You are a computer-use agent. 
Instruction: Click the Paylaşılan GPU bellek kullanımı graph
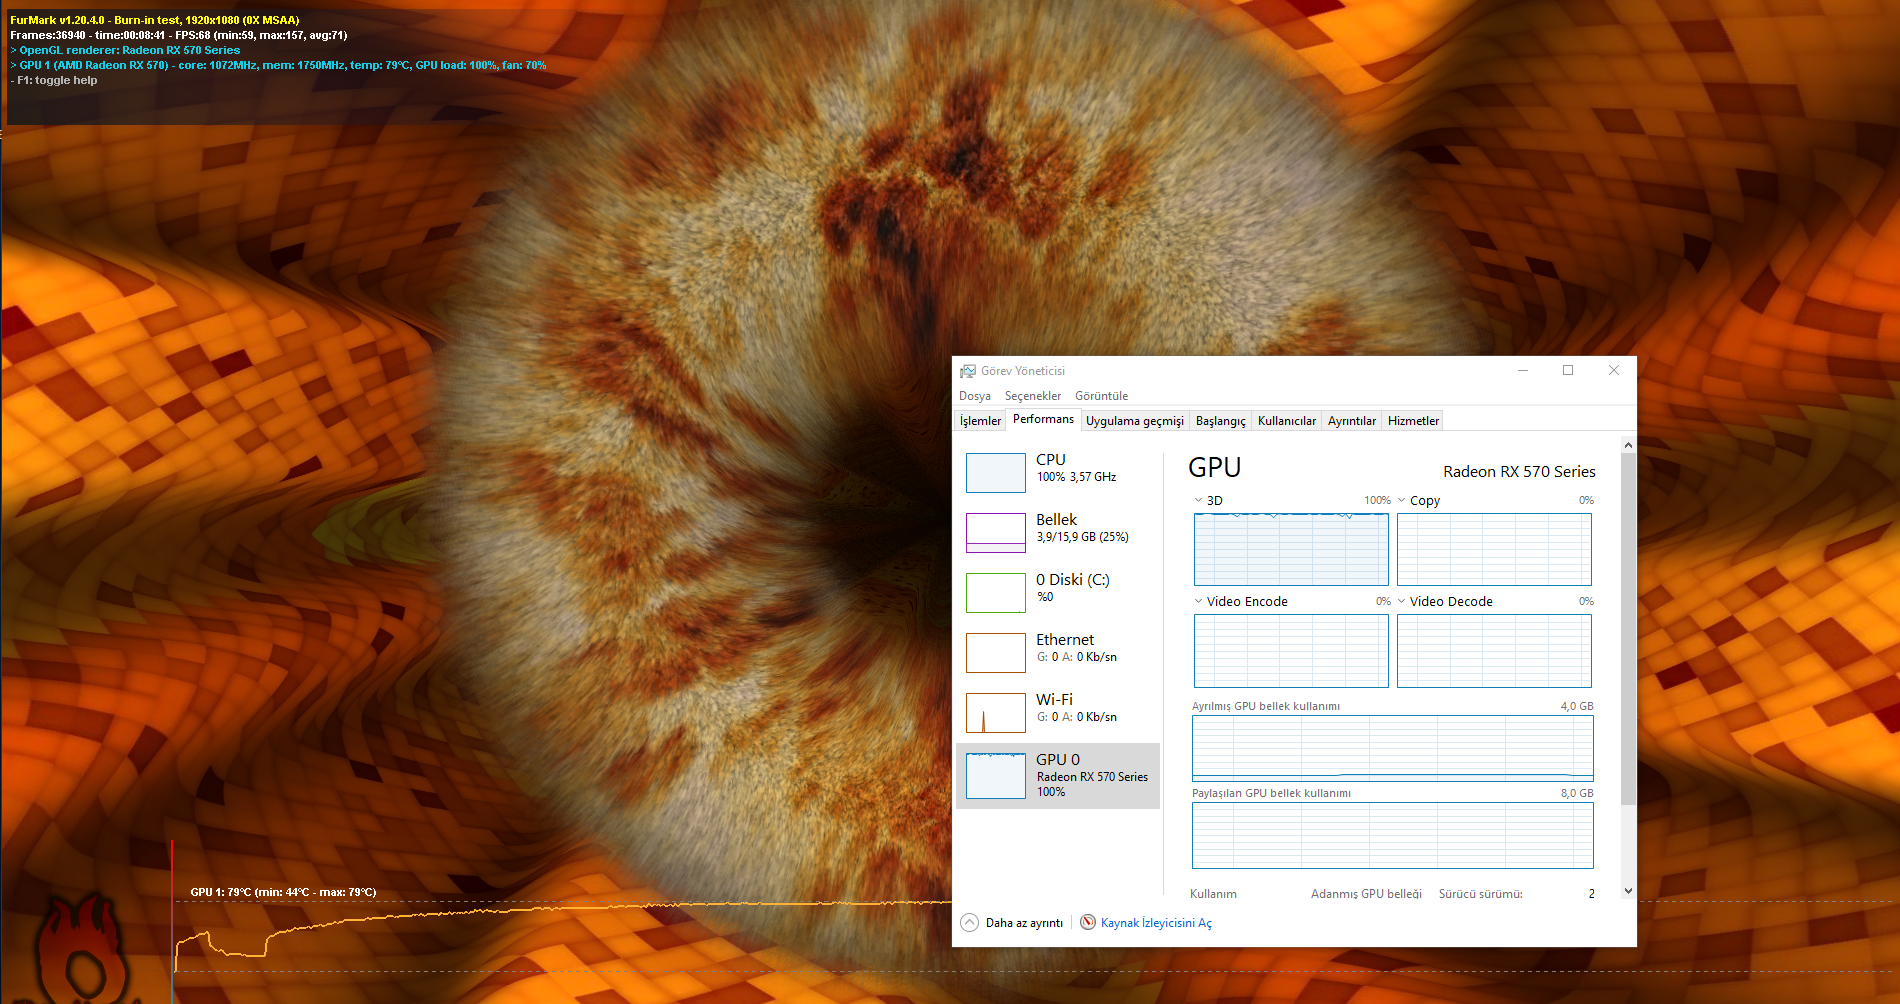point(1392,835)
